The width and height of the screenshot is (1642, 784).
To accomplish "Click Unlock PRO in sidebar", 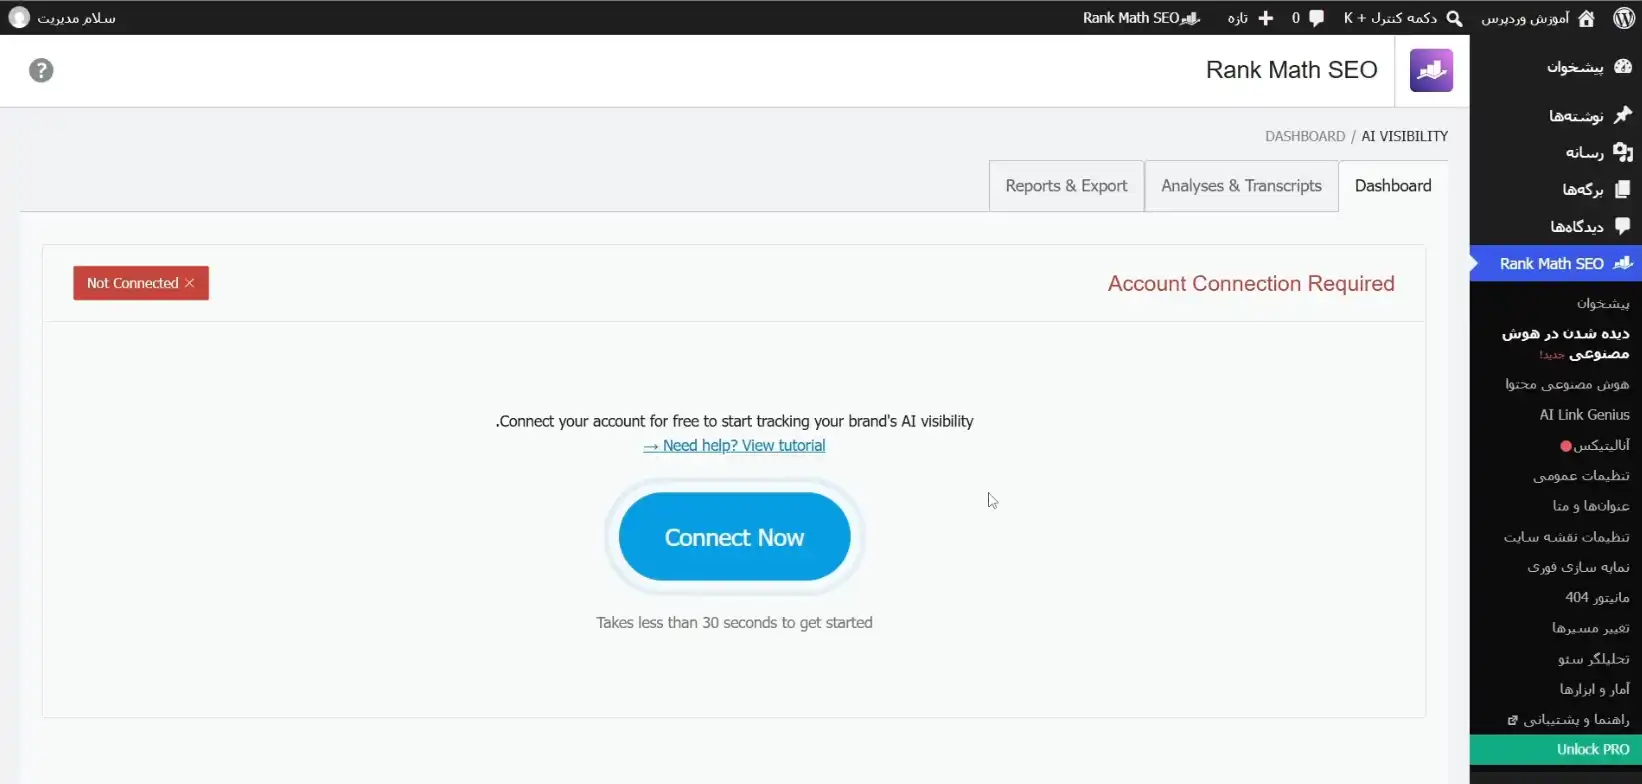I will [x=1556, y=749].
